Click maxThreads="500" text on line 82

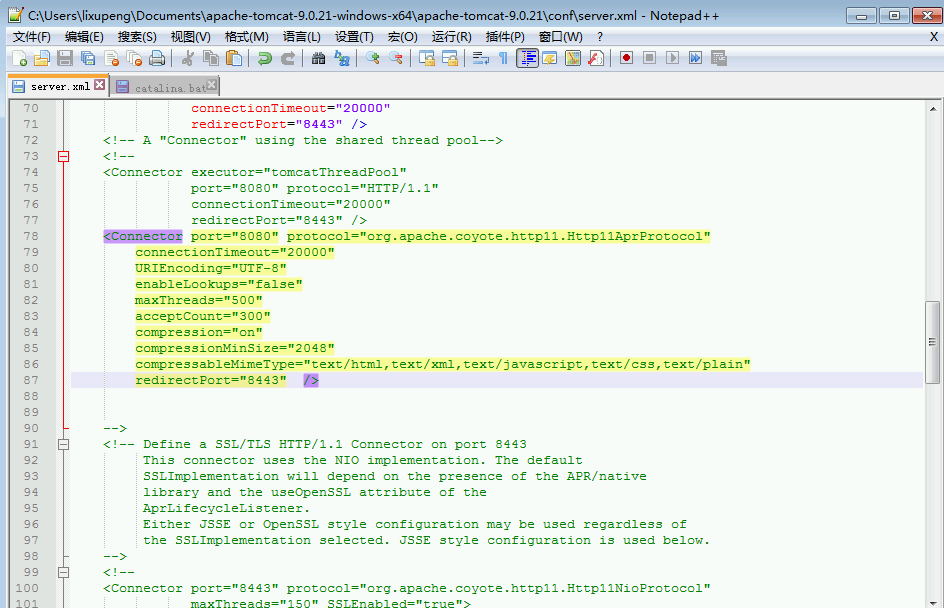click(199, 300)
